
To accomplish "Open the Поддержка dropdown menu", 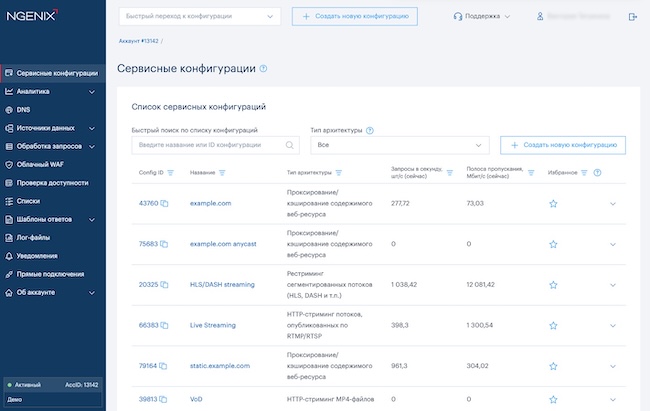I will click(x=482, y=17).
